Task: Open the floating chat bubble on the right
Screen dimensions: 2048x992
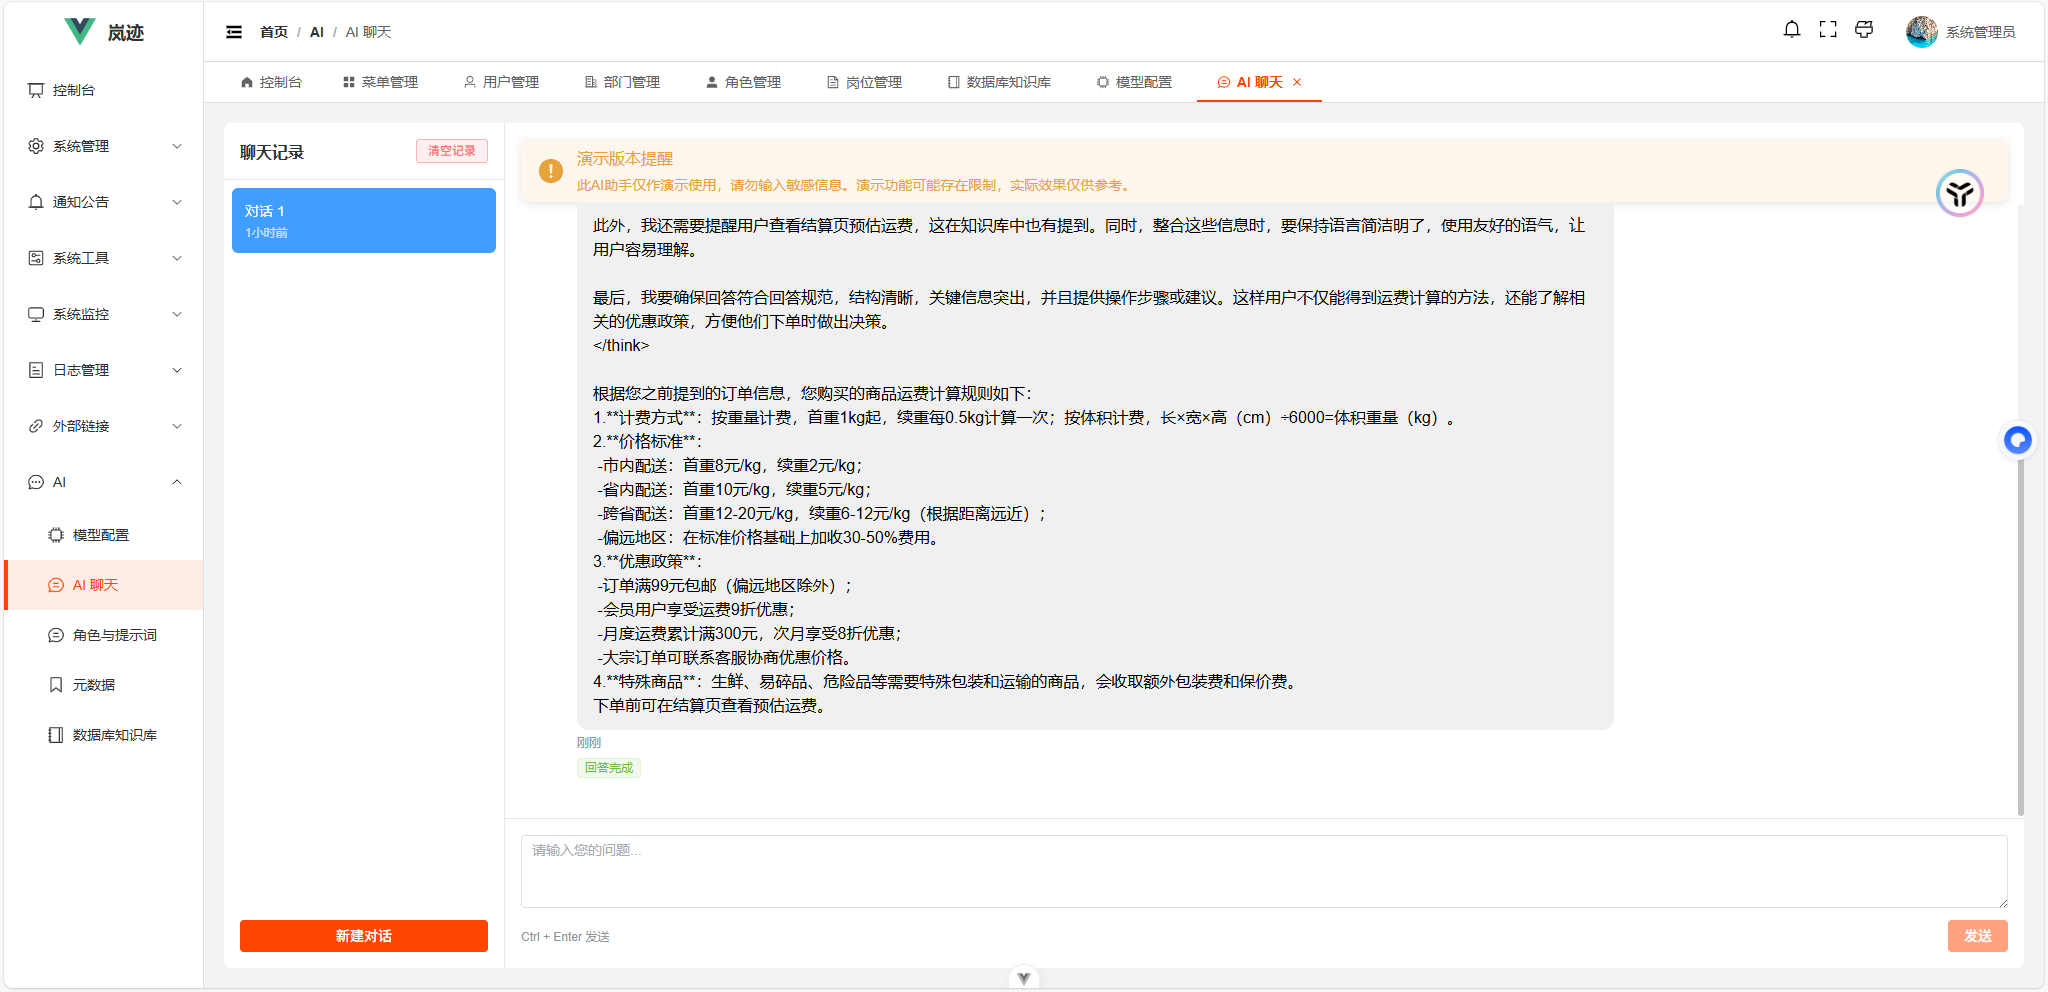Action: point(2018,440)
